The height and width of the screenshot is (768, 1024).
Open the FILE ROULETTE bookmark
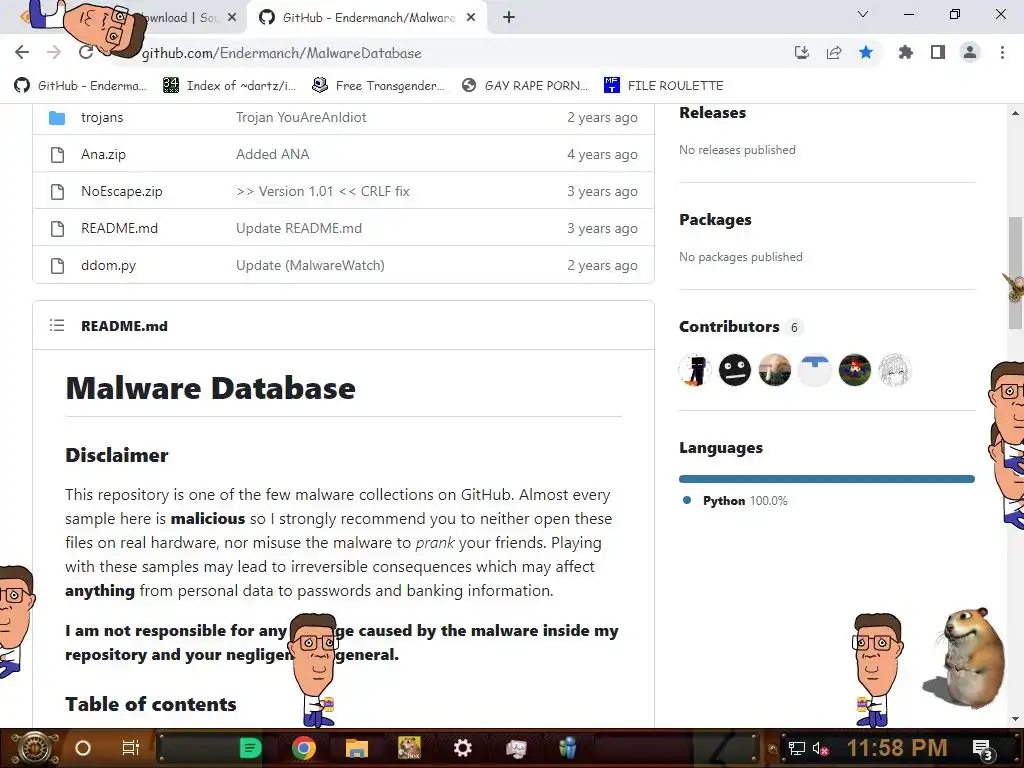[x=664, y=86]
